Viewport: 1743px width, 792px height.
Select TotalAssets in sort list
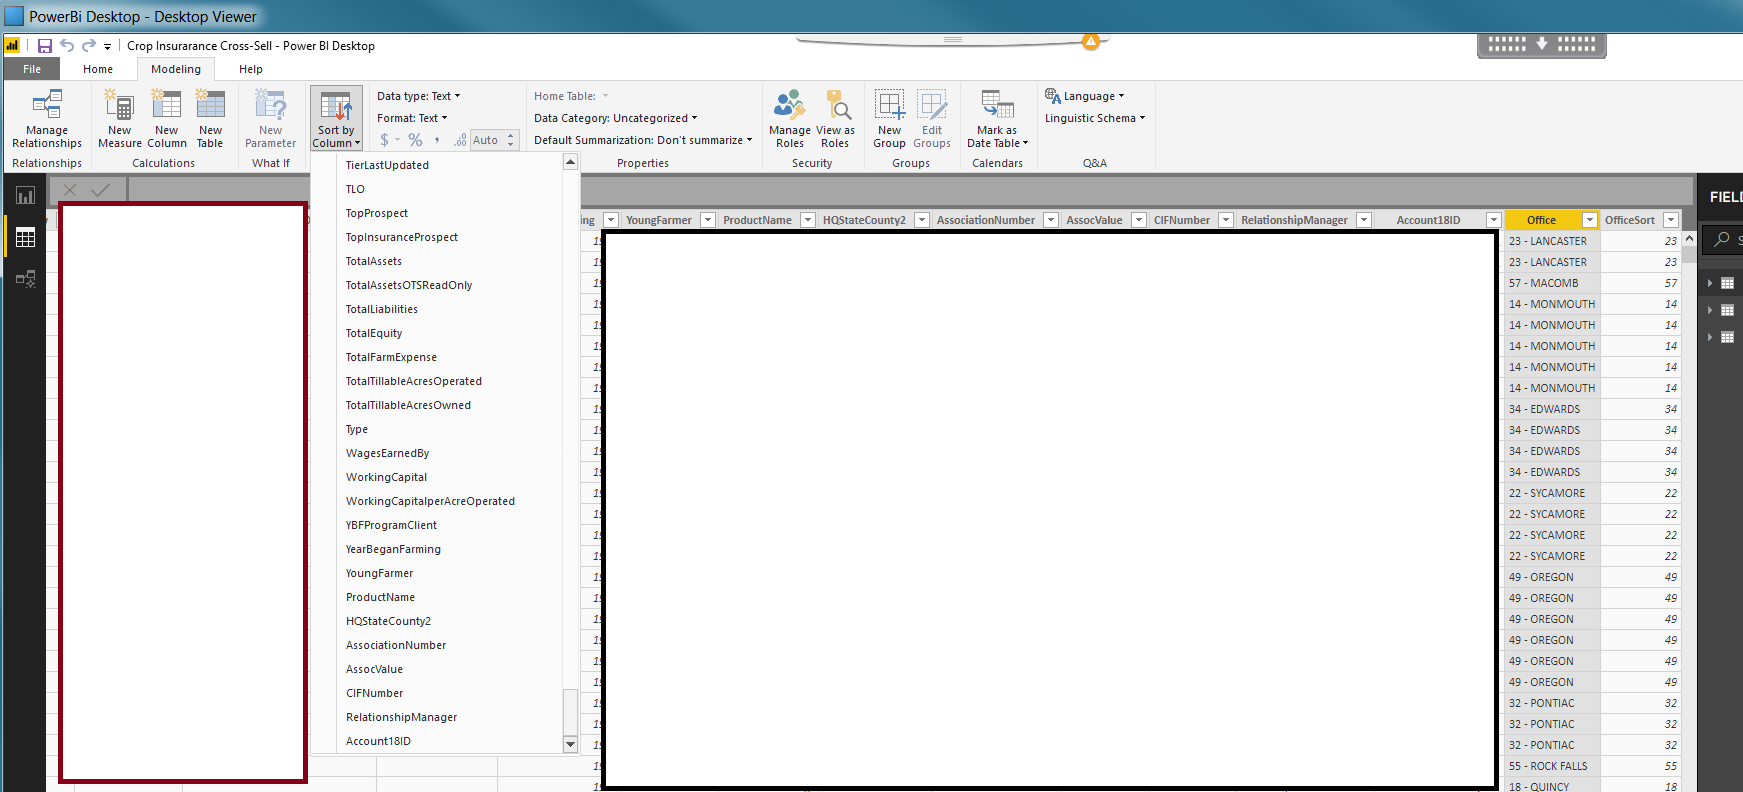[x=374, y=261]
